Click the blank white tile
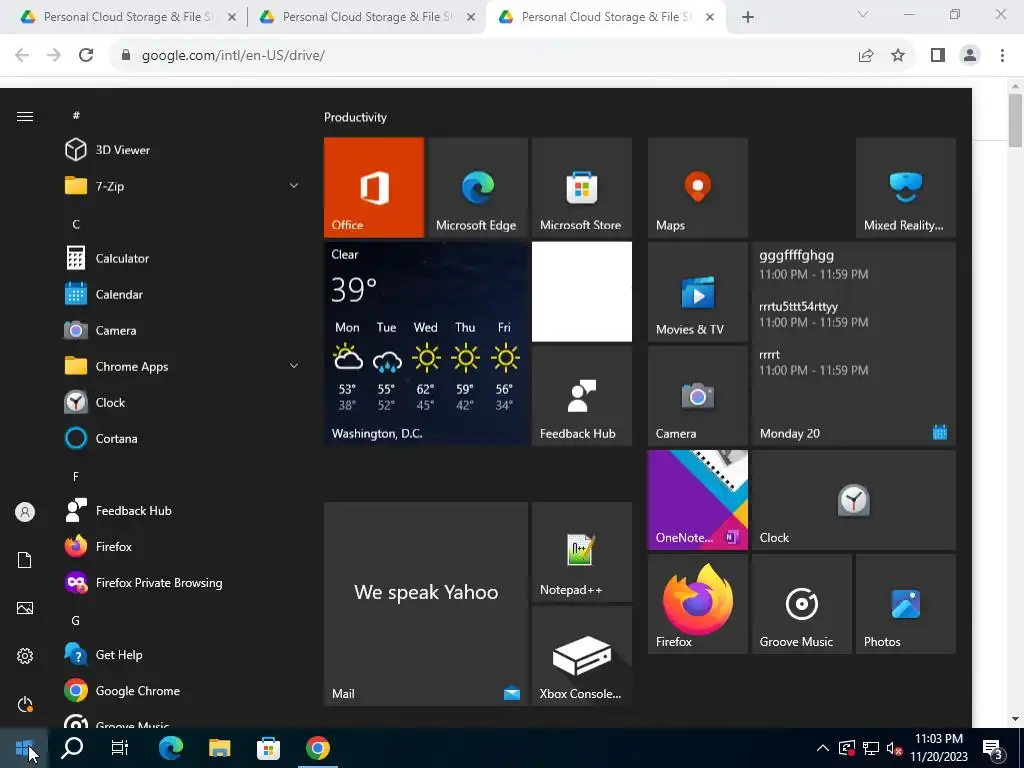Viewport: 1024px width, 768px height. point(581,291)
